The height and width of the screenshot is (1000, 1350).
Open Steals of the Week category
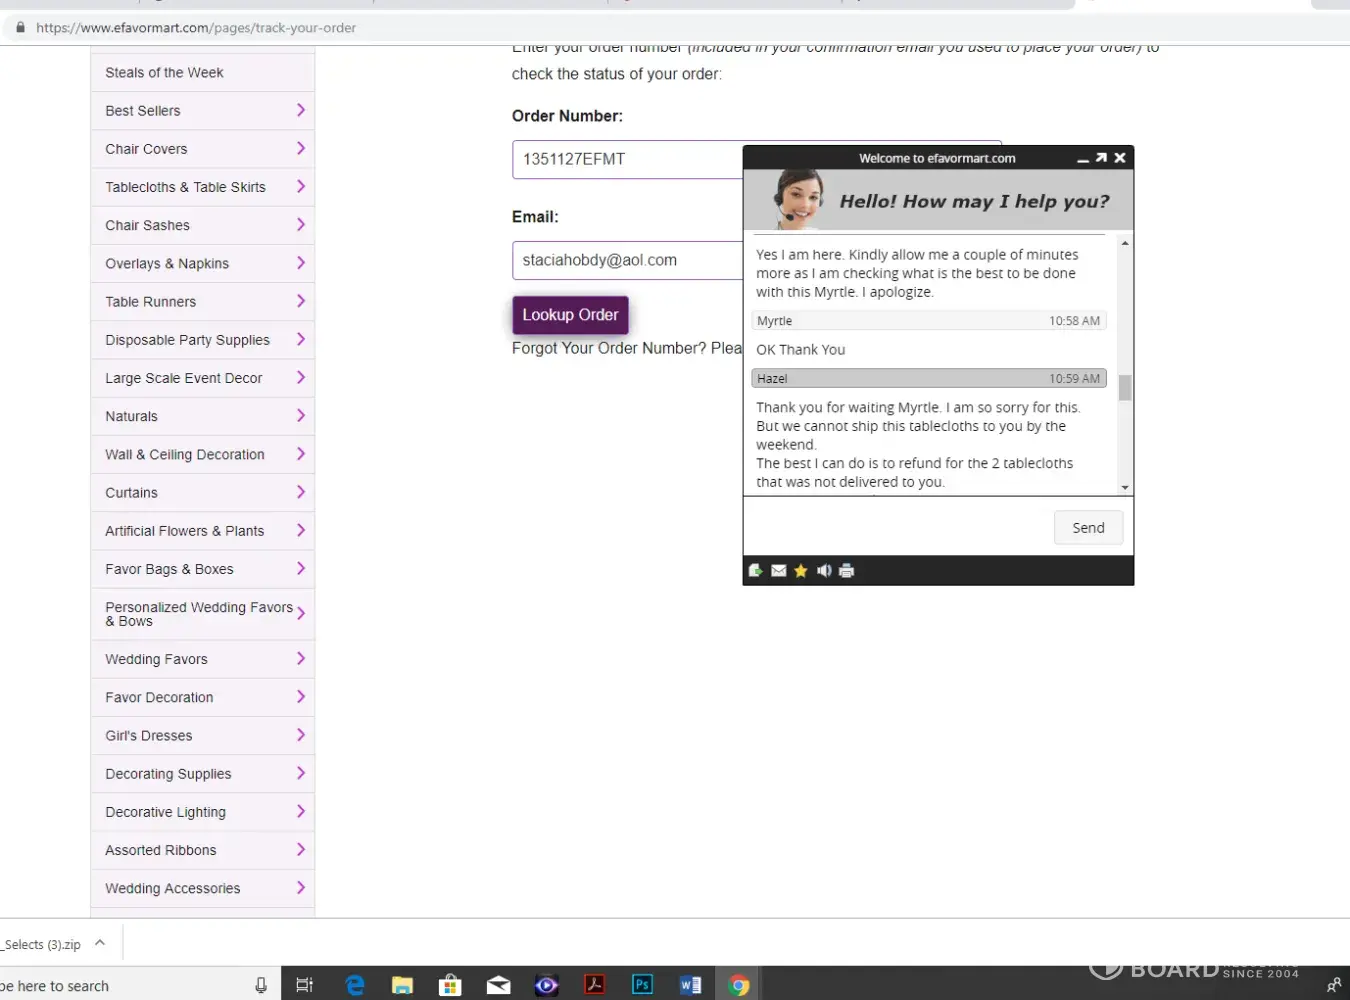(165, 73)
